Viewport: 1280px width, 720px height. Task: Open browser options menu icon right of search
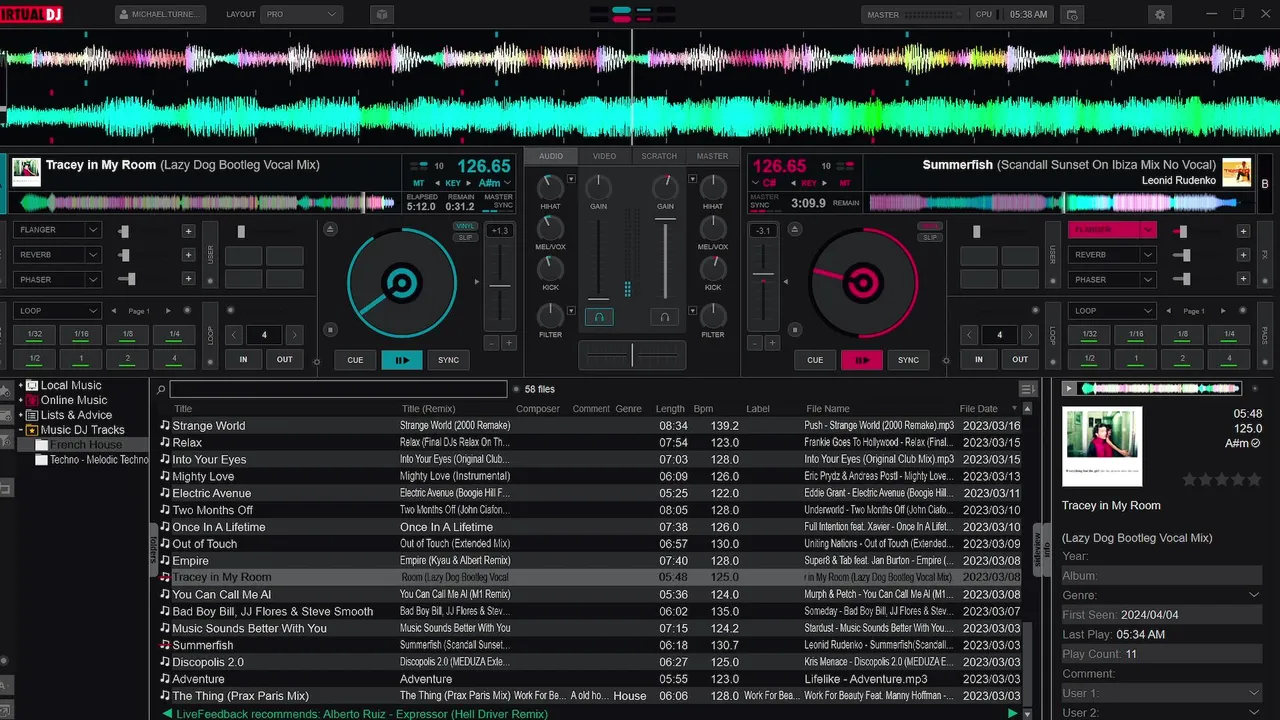pyautogui.click(x=1027, y=389)
